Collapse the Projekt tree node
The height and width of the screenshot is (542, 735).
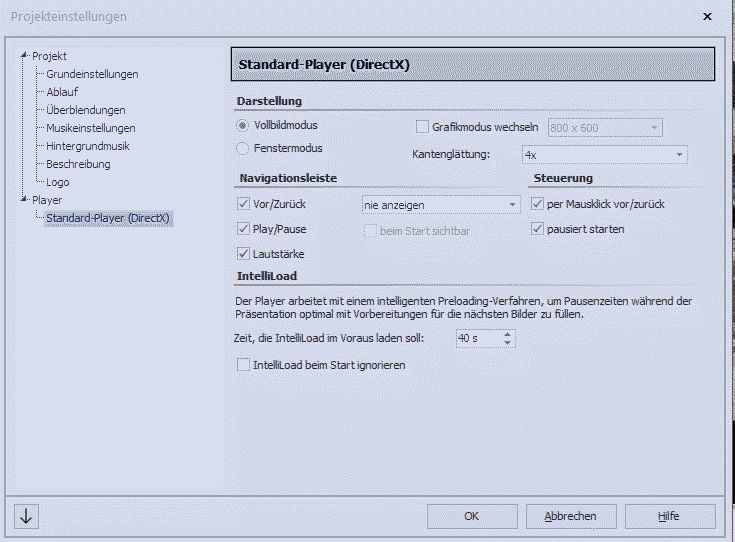coord(25,57)
